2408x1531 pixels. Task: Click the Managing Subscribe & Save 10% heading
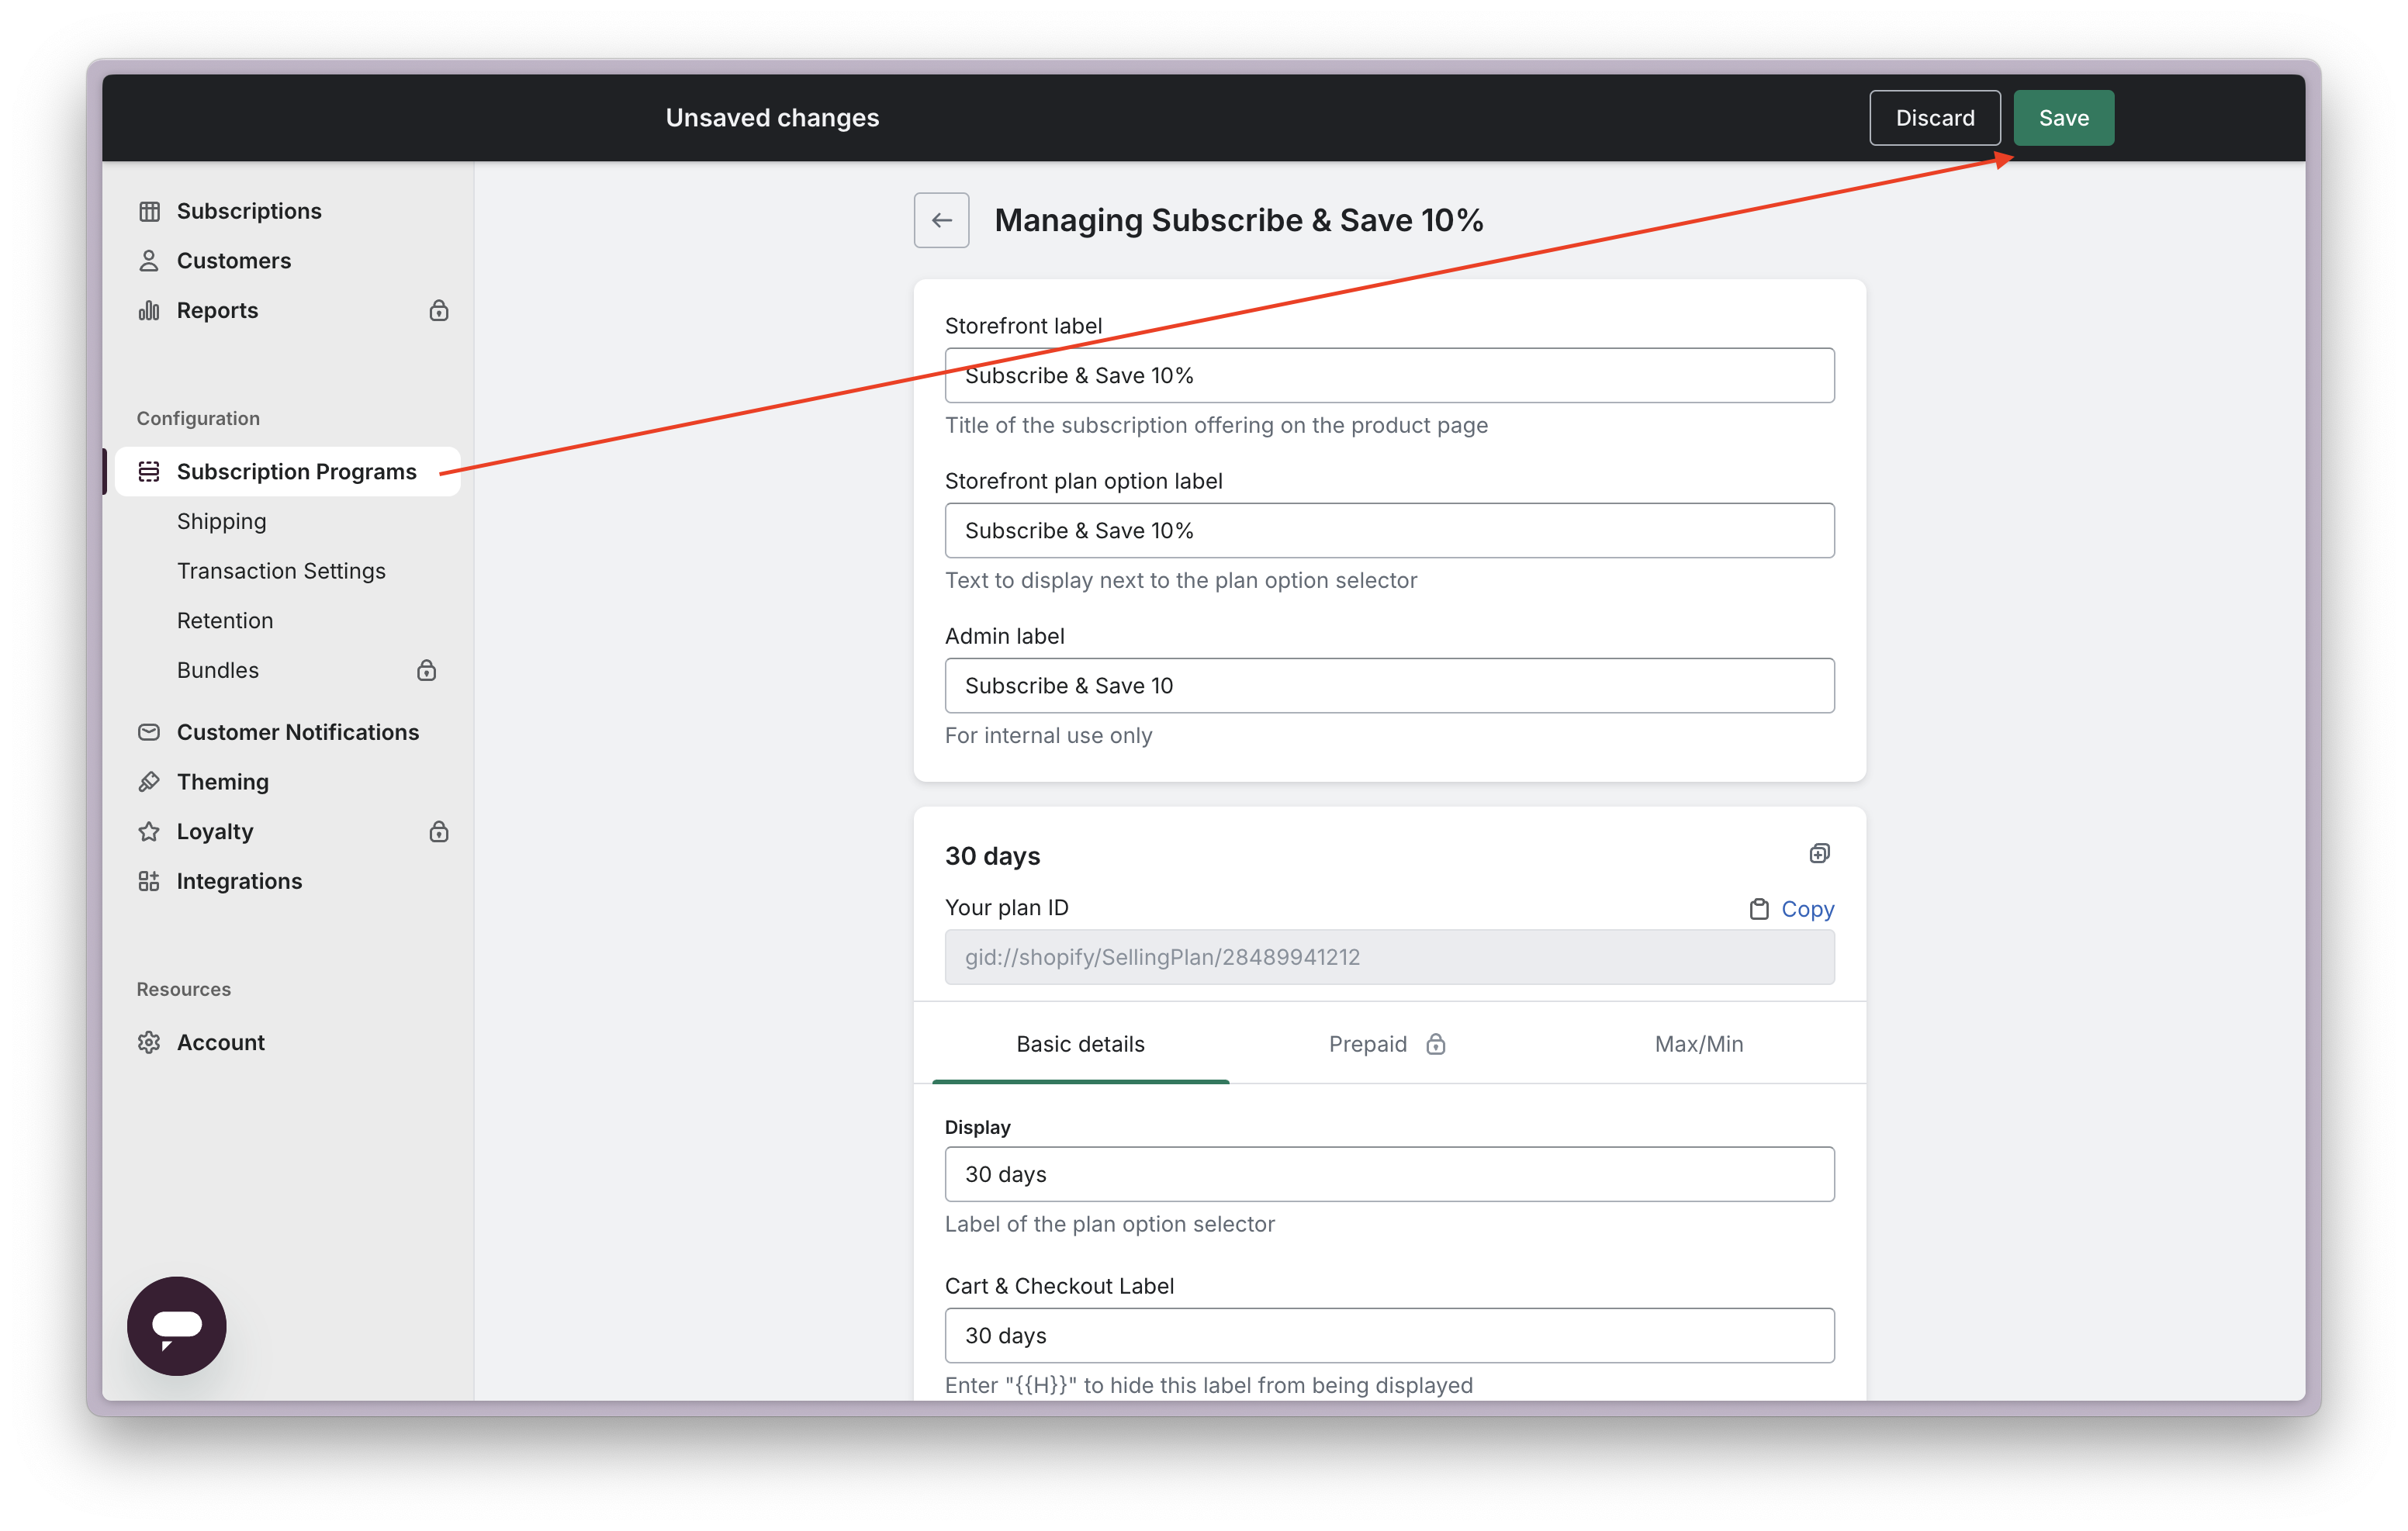1238,220
